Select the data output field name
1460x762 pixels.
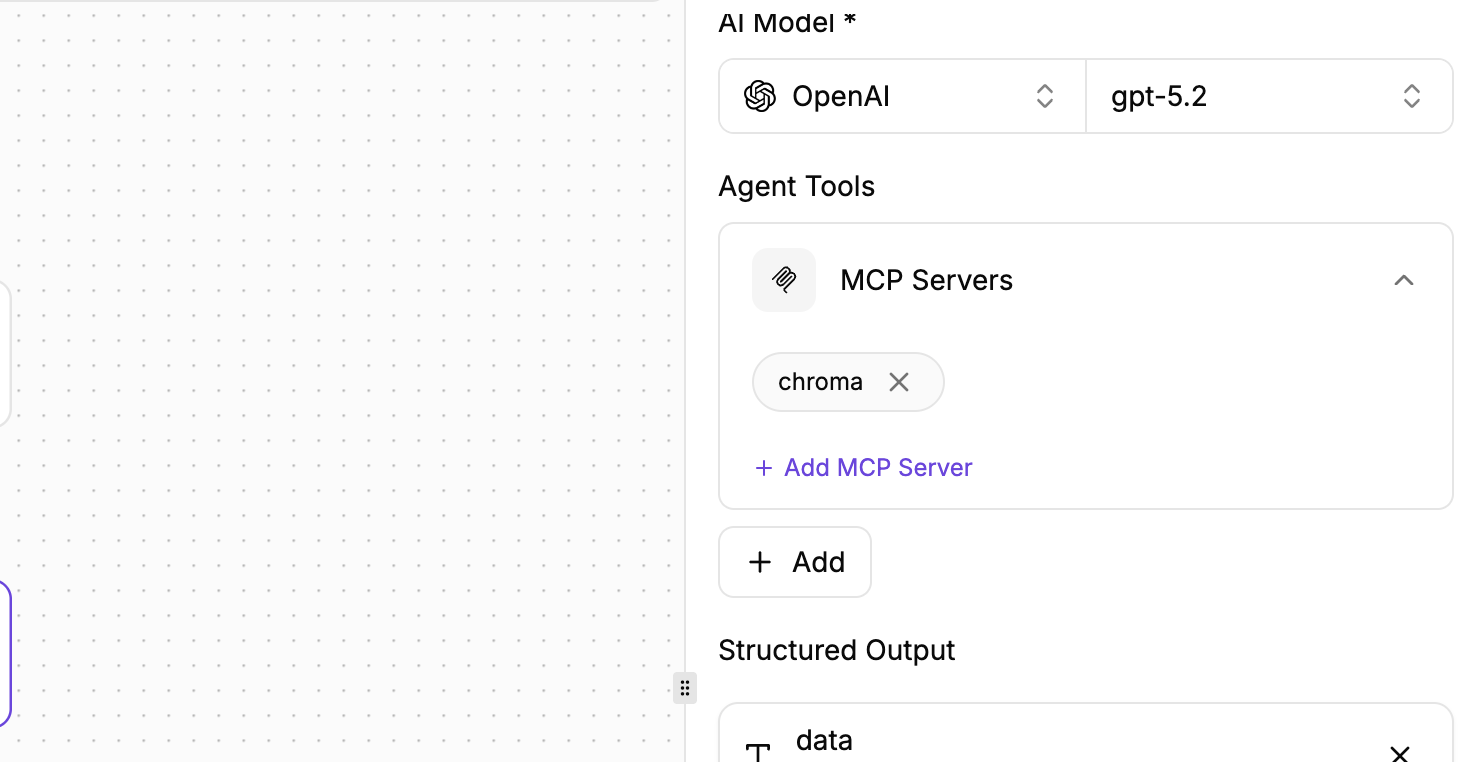point(824,741)
